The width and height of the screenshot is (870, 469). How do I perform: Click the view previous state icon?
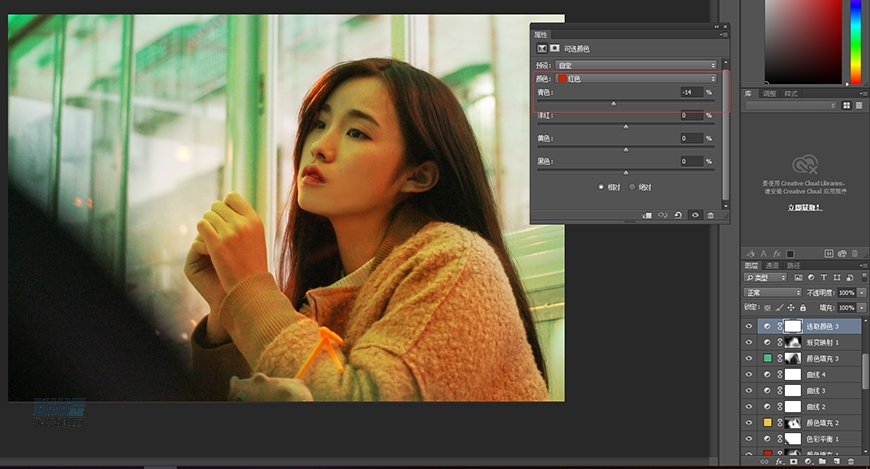[x=663, y=215]
